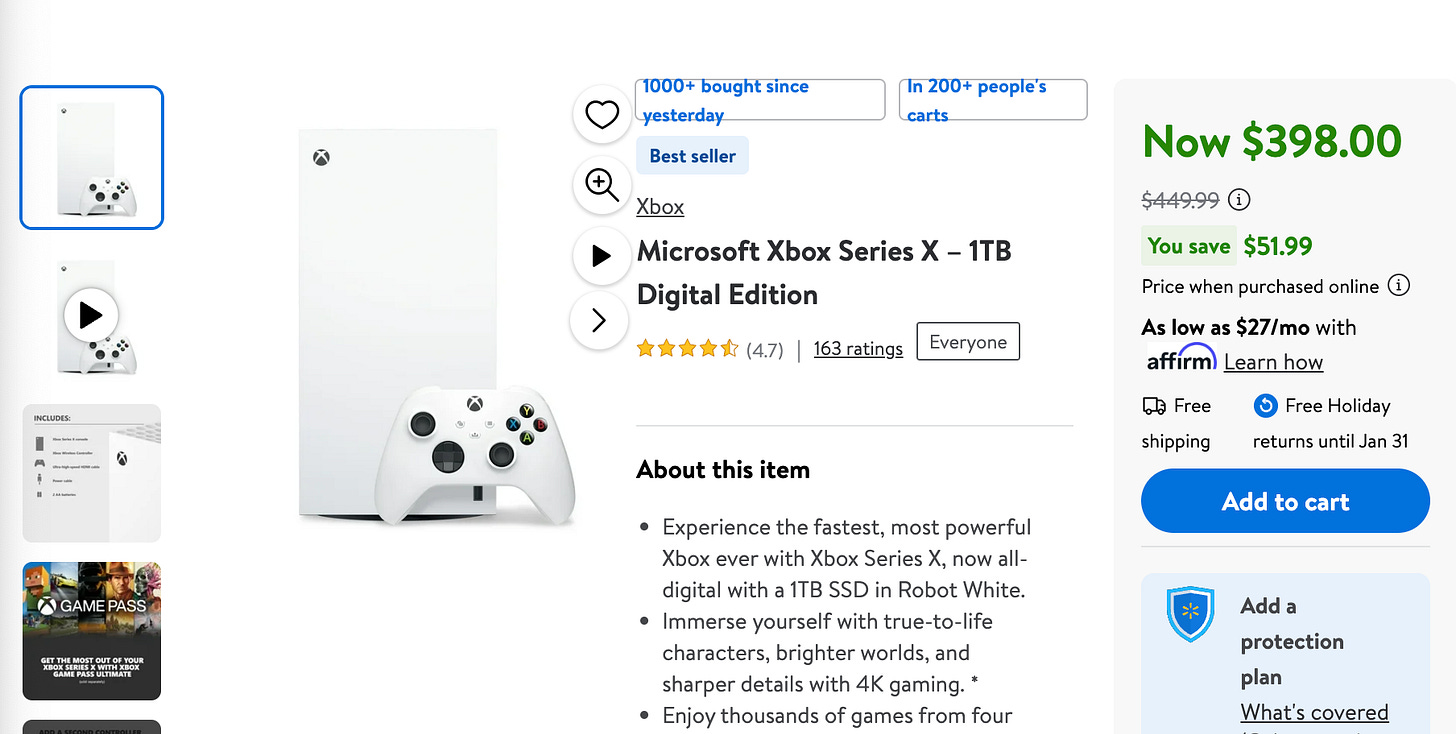Click the zoom magnifier icon

[x=601, y=185]
